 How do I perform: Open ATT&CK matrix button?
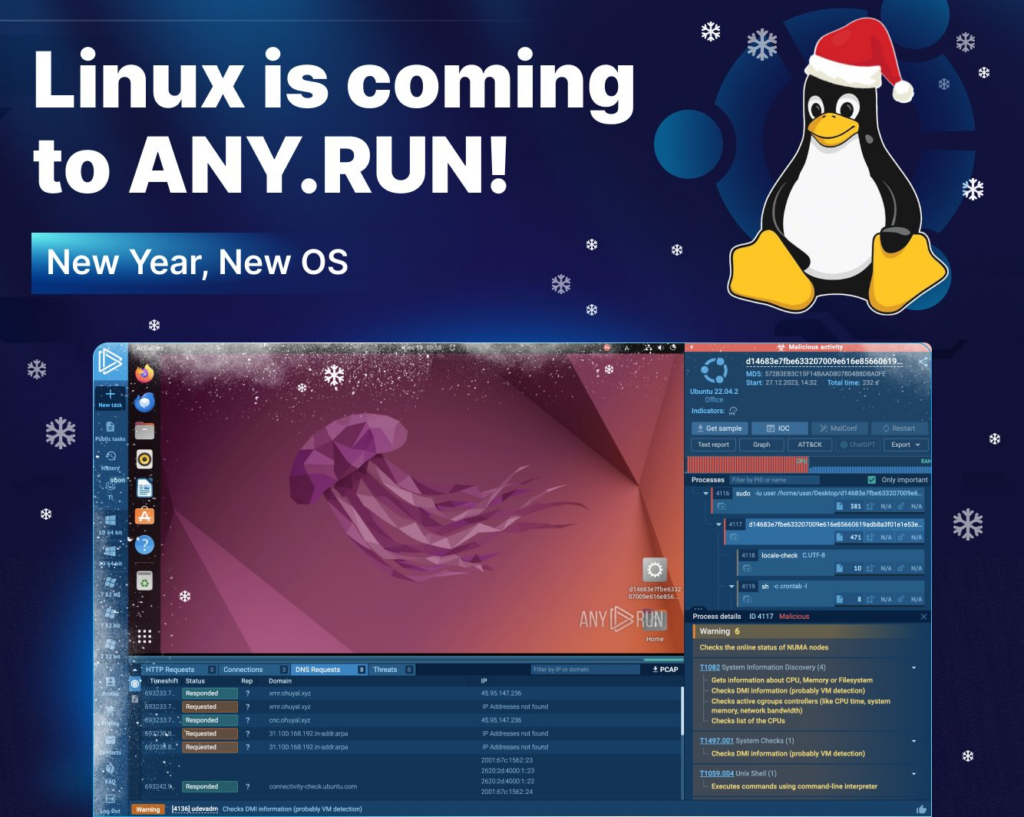[810, 445]
